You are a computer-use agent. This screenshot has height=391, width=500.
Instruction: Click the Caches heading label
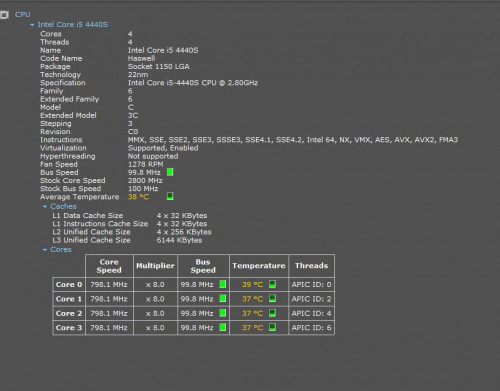click(63, 206)
